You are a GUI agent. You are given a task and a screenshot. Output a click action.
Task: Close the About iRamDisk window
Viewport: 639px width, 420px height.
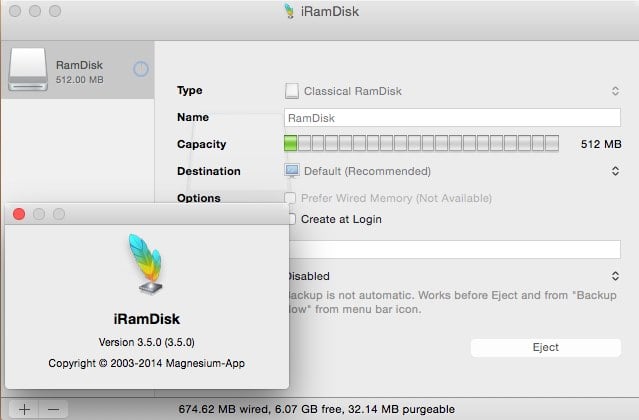coord(19,214)
